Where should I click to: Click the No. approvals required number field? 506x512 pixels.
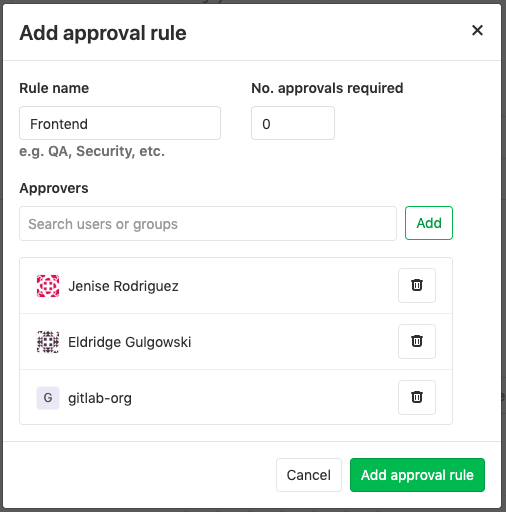293,123
